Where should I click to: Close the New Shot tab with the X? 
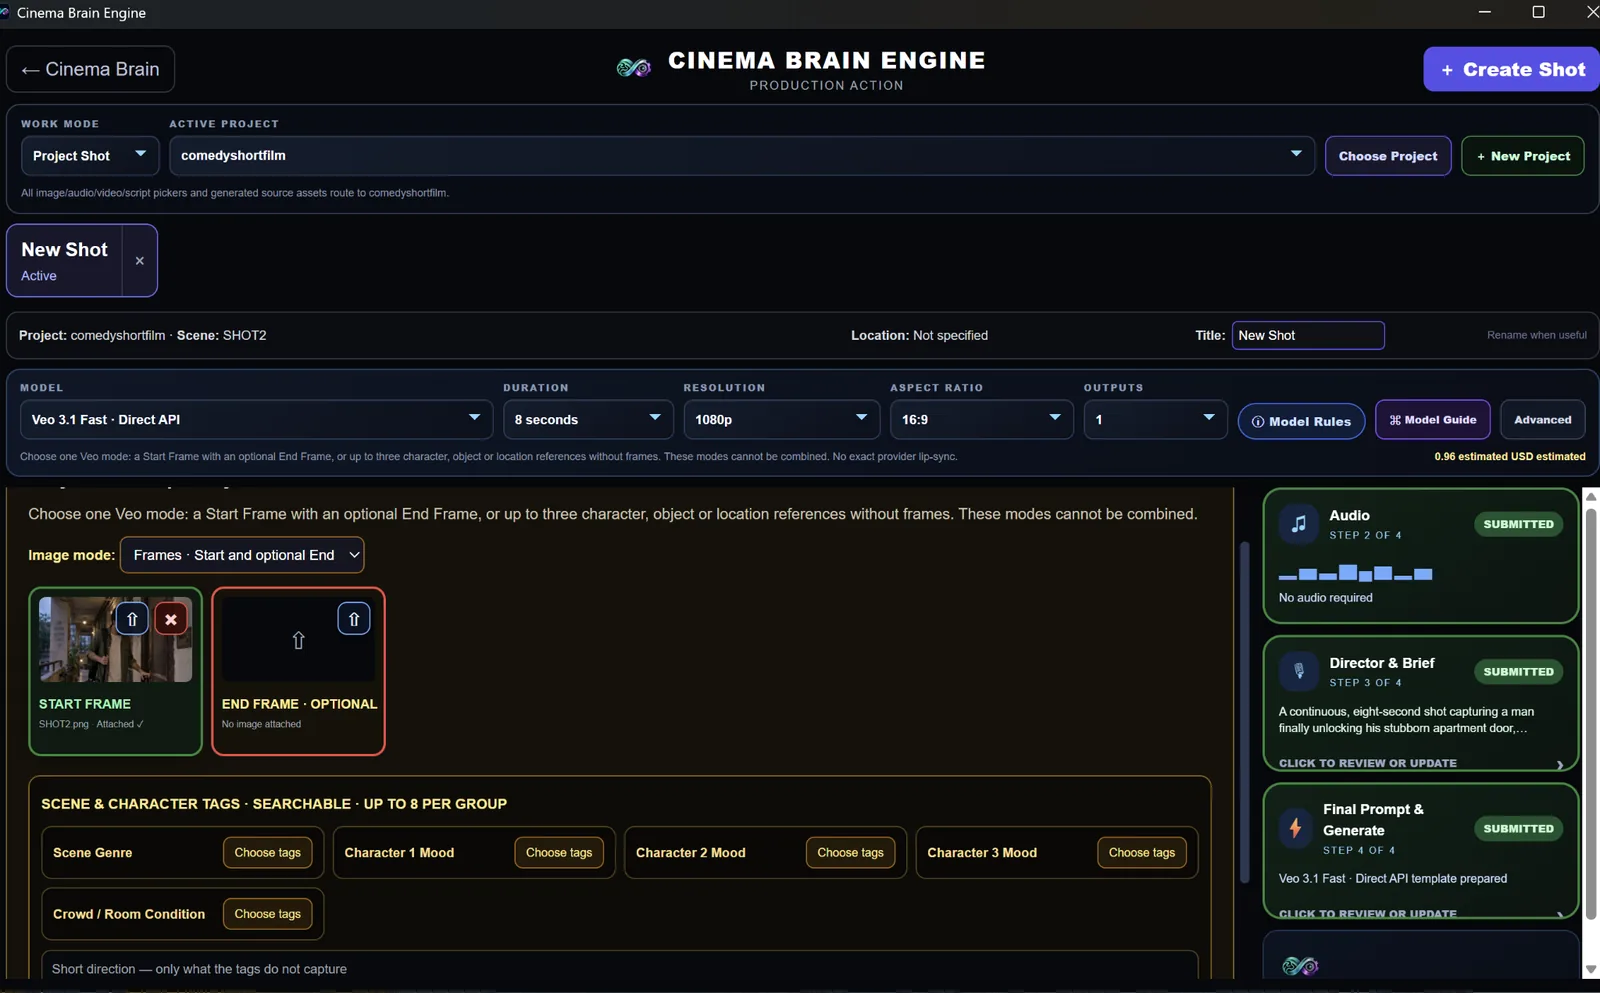tap(140, 261)
